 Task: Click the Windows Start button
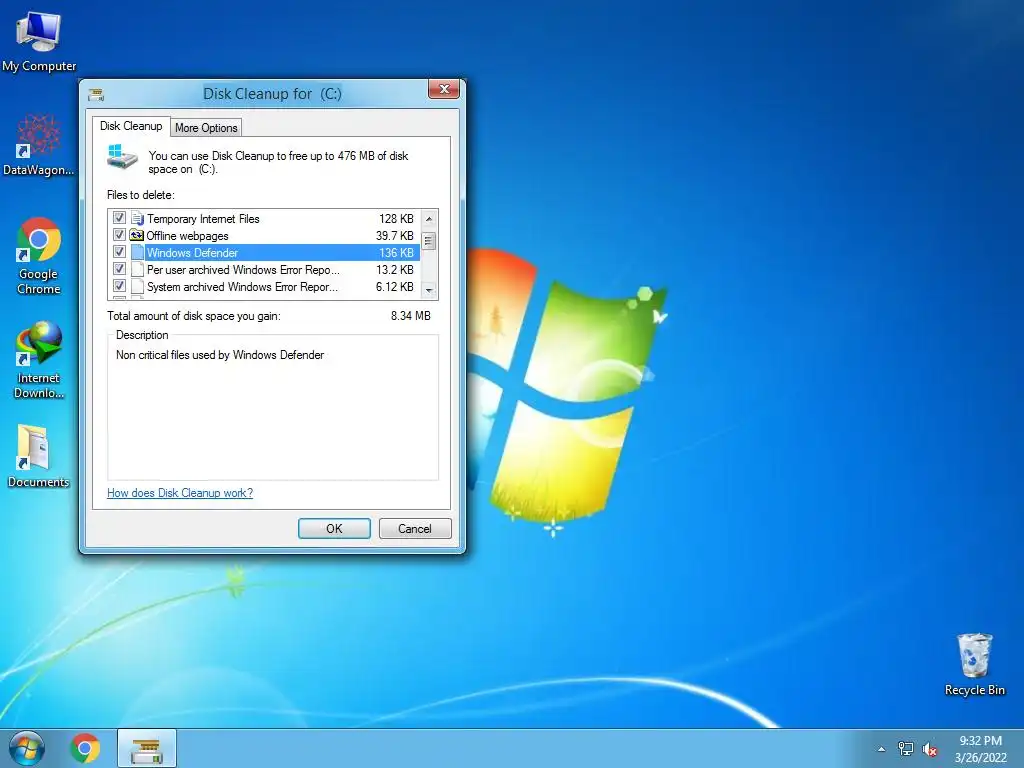coord(27,748)
